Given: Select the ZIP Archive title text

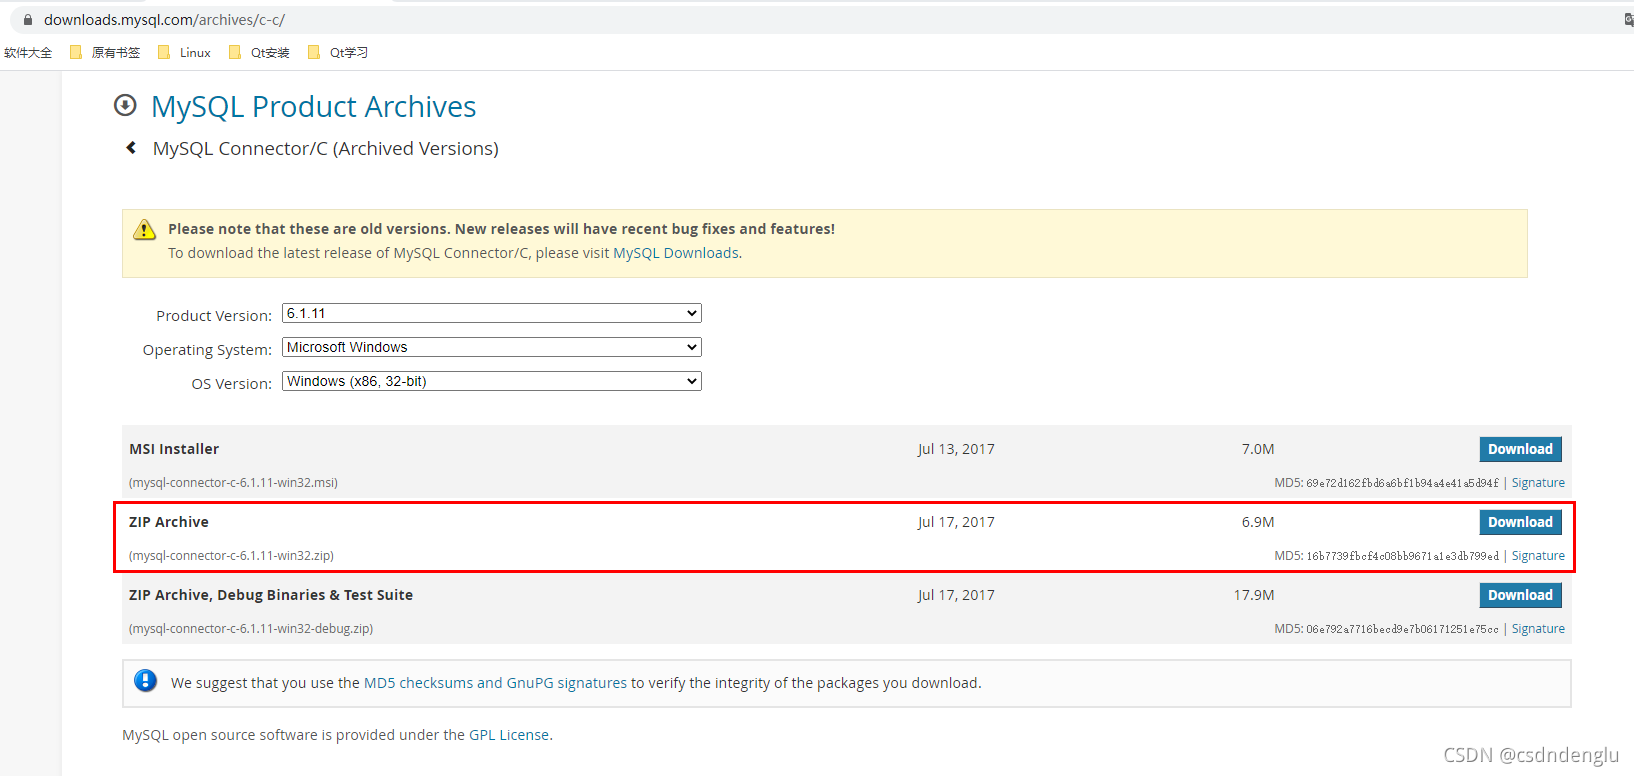Looking at the screenshot, I should click(x=169, y=522).
